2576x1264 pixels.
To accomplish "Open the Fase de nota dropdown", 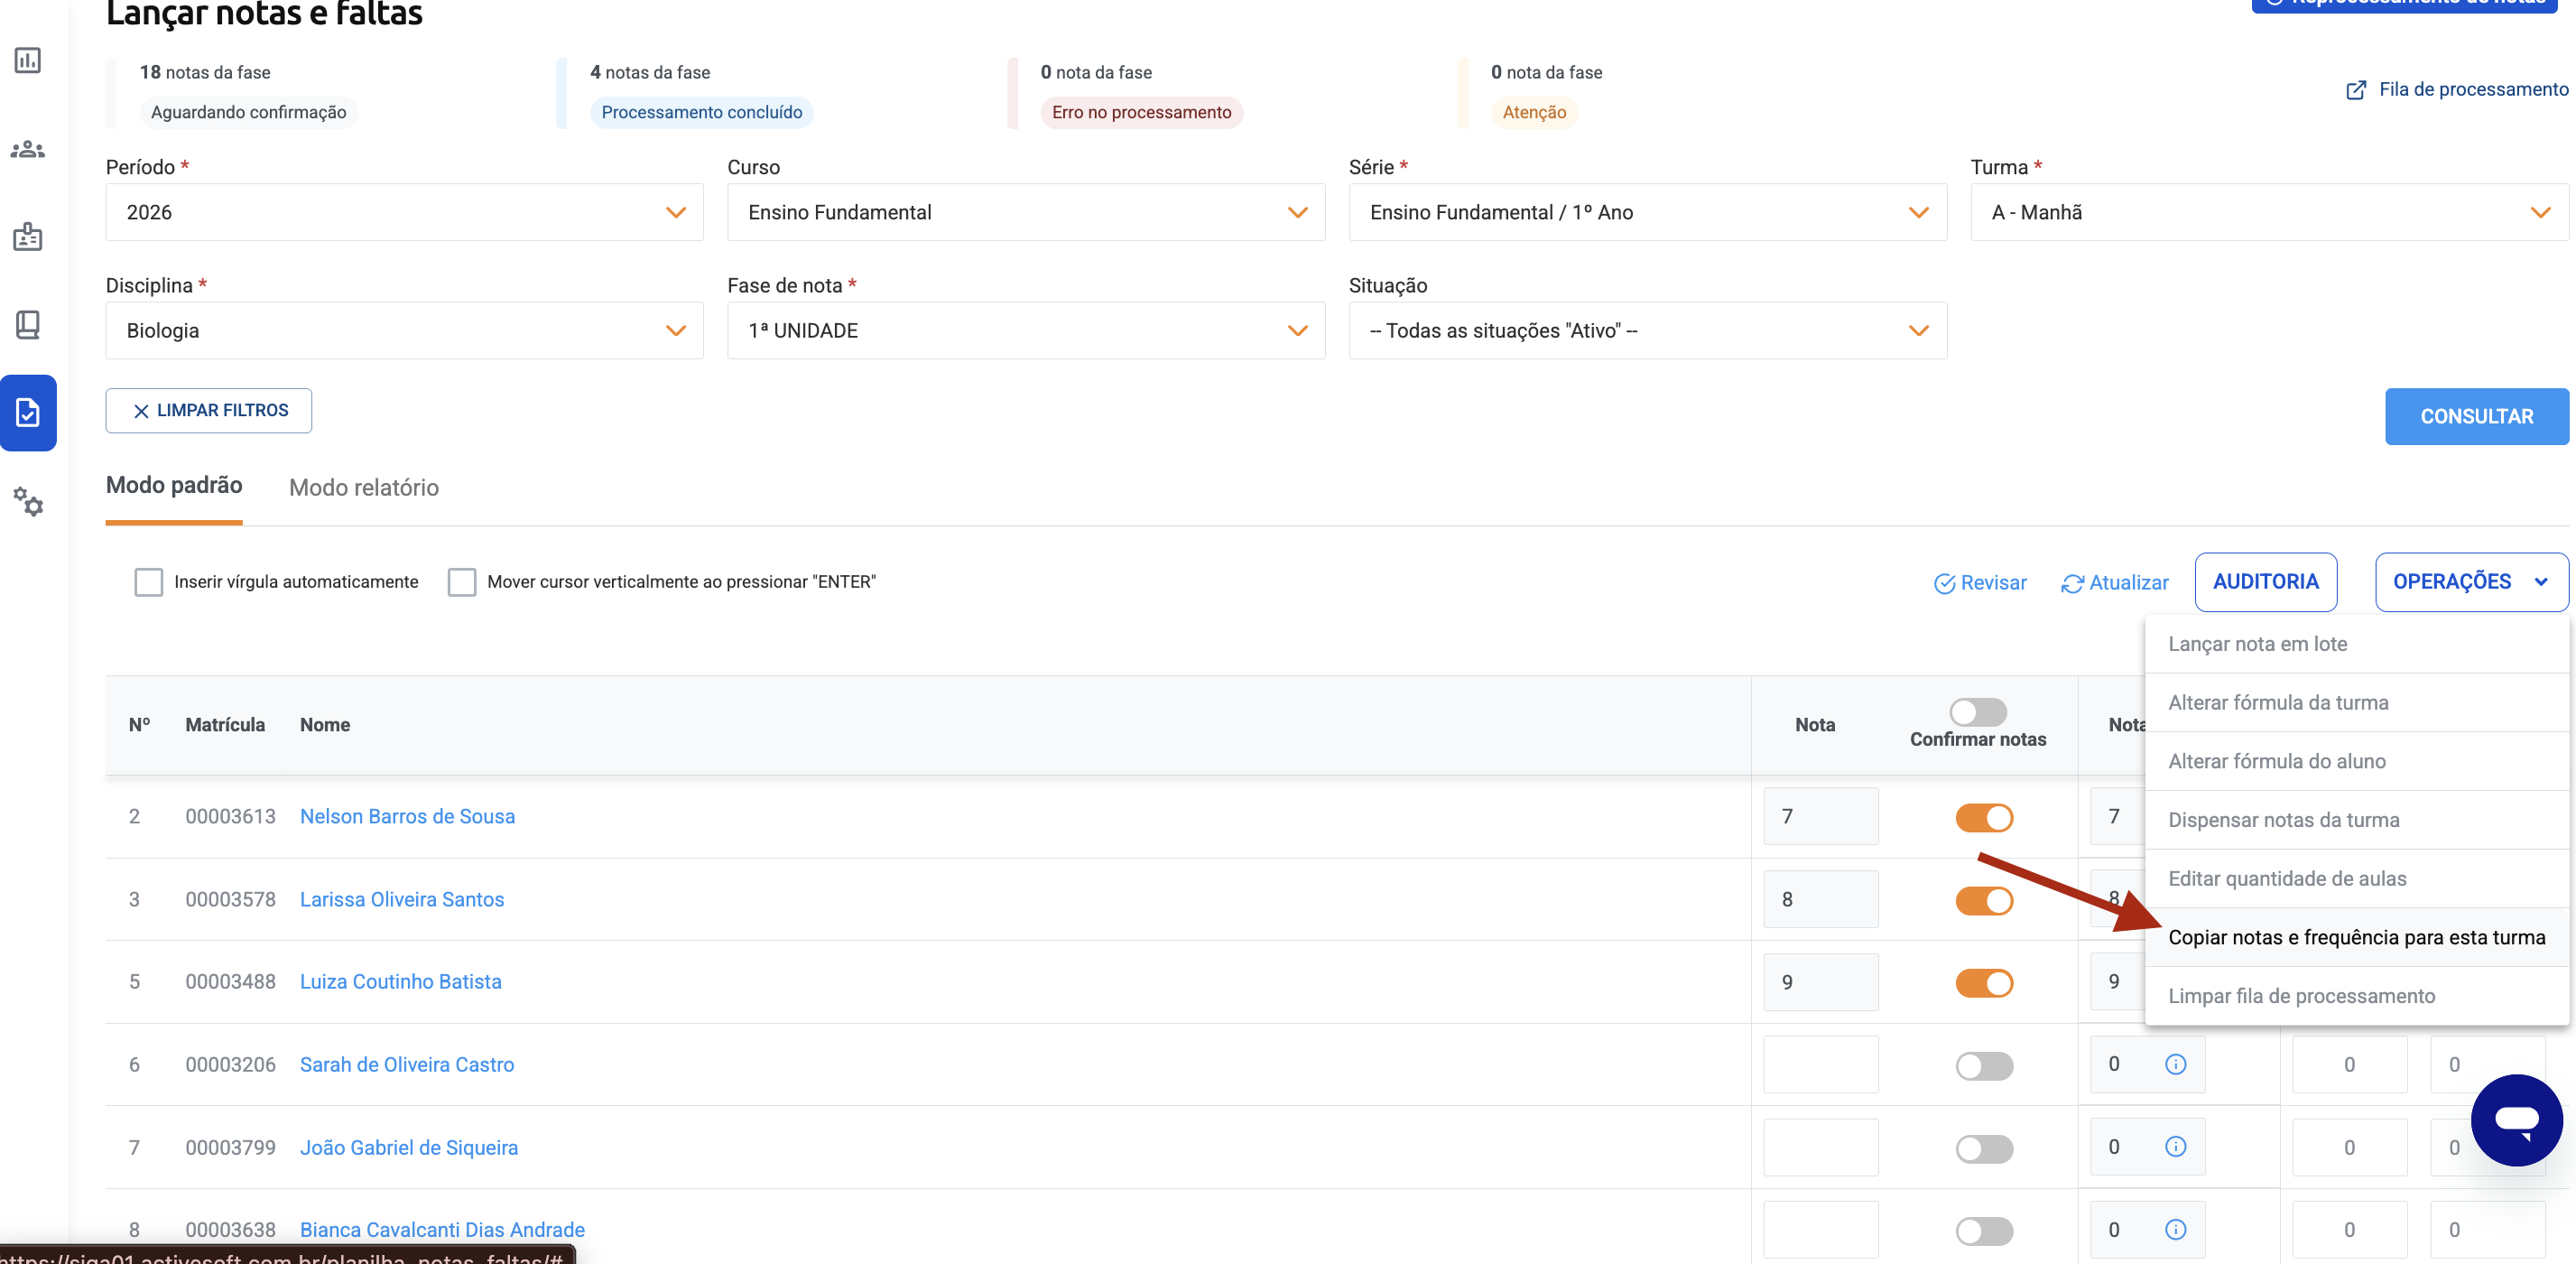I will 1026,331.
